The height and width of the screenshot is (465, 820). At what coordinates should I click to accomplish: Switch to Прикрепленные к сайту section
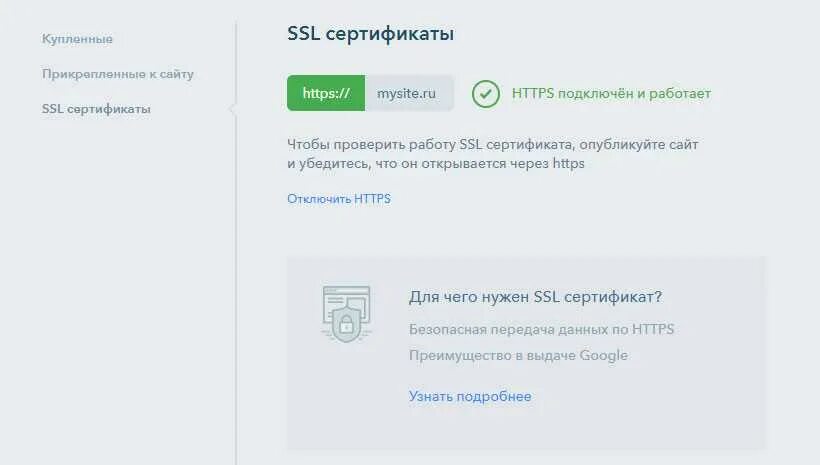118,74
